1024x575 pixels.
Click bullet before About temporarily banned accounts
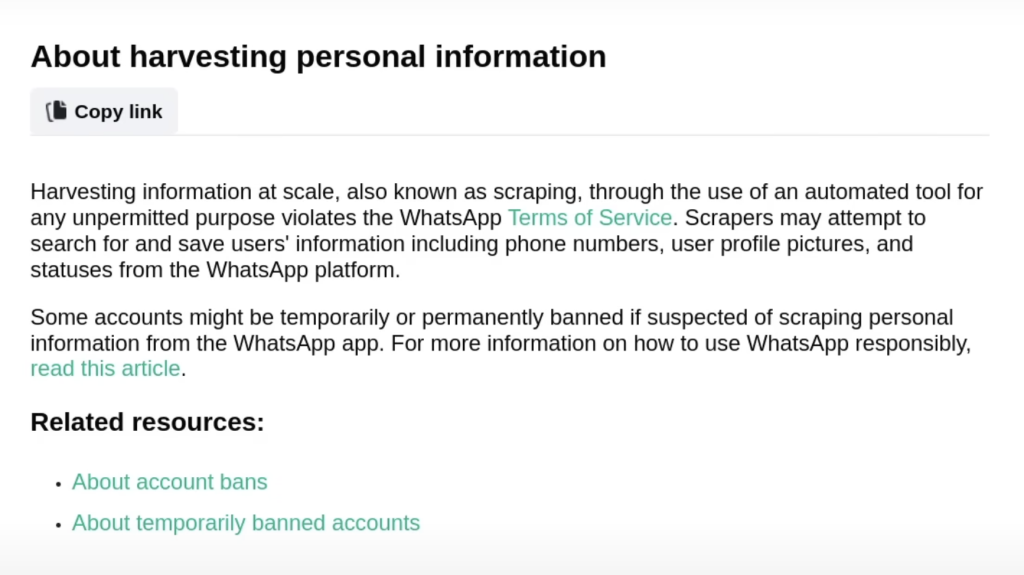[58, 525]
